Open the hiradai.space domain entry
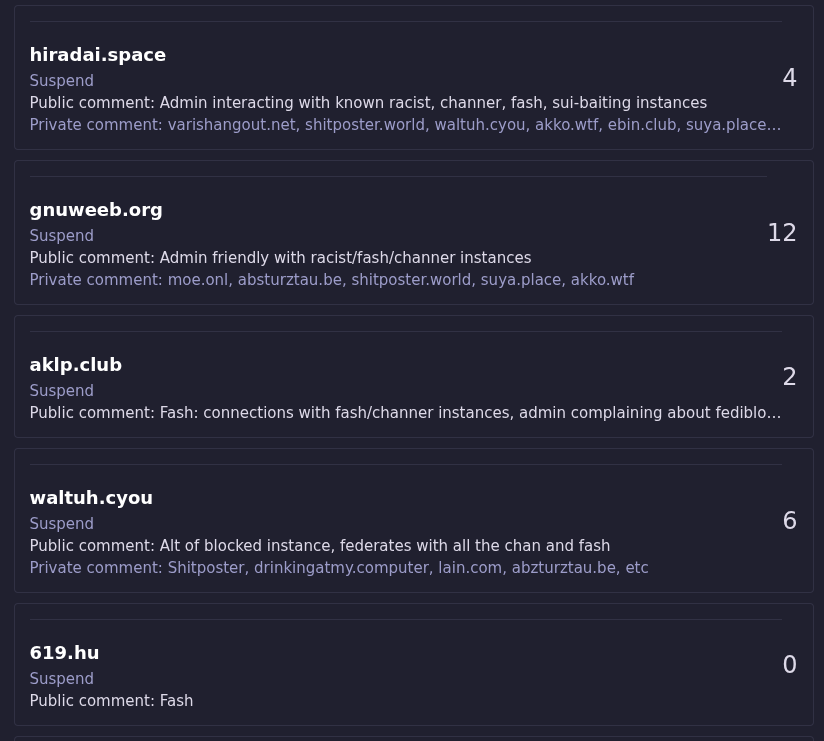Image resolution: width=824 pixels, height=741 pixels. [x=98, y=55]
